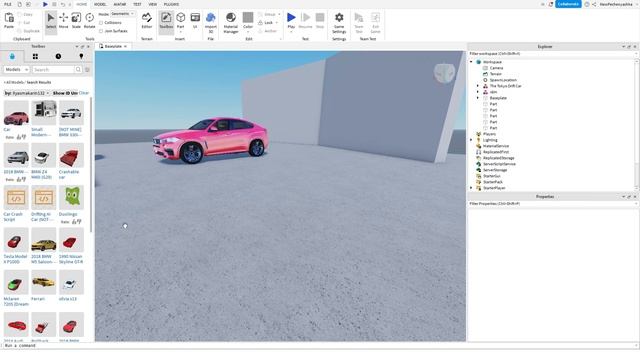Screen dimensions: 640x360
Task: Click the Filter Properties input field
Action: pos(552,204)
